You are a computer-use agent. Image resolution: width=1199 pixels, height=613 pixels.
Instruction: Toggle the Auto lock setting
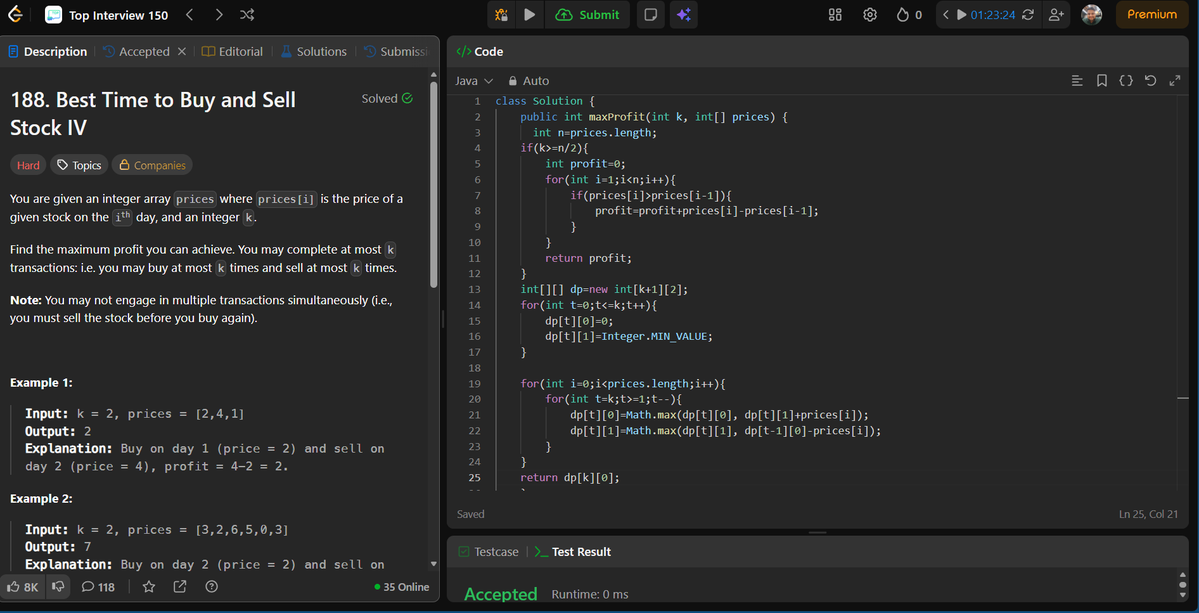[529, 81]
